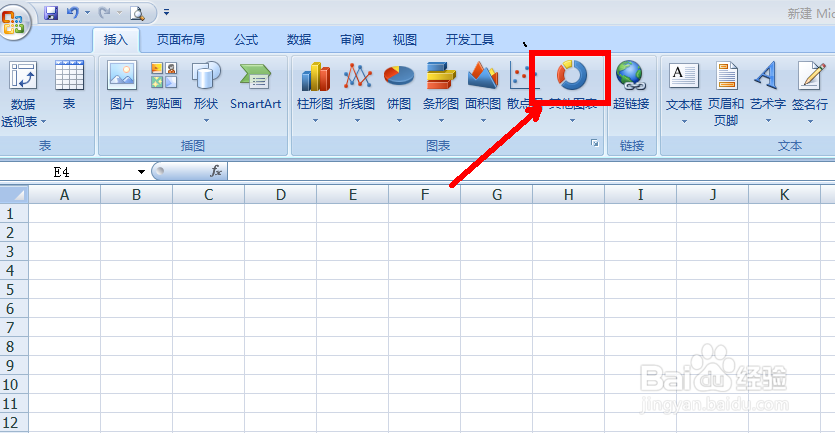835x433 pixels.
Task: Select the 插入 ribbon tab
Action: (x=116, y=40)
